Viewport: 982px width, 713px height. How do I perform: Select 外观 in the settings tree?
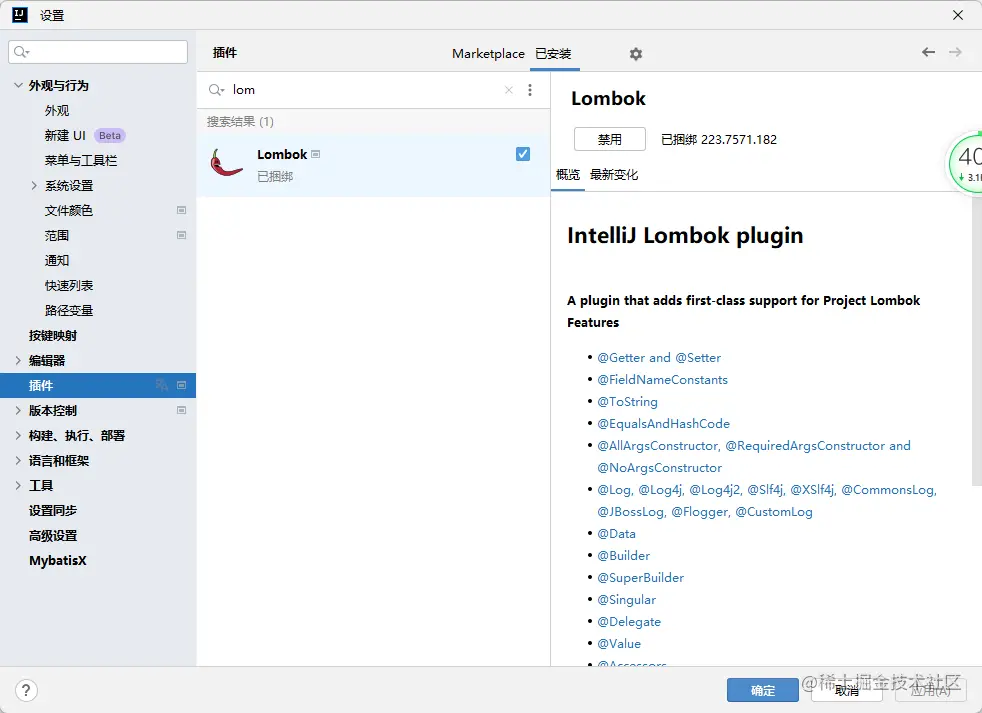tap(57, 111)
